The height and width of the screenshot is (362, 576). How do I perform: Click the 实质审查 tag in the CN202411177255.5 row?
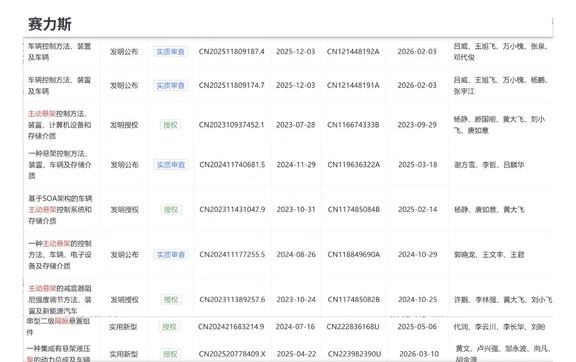point(171,255)
